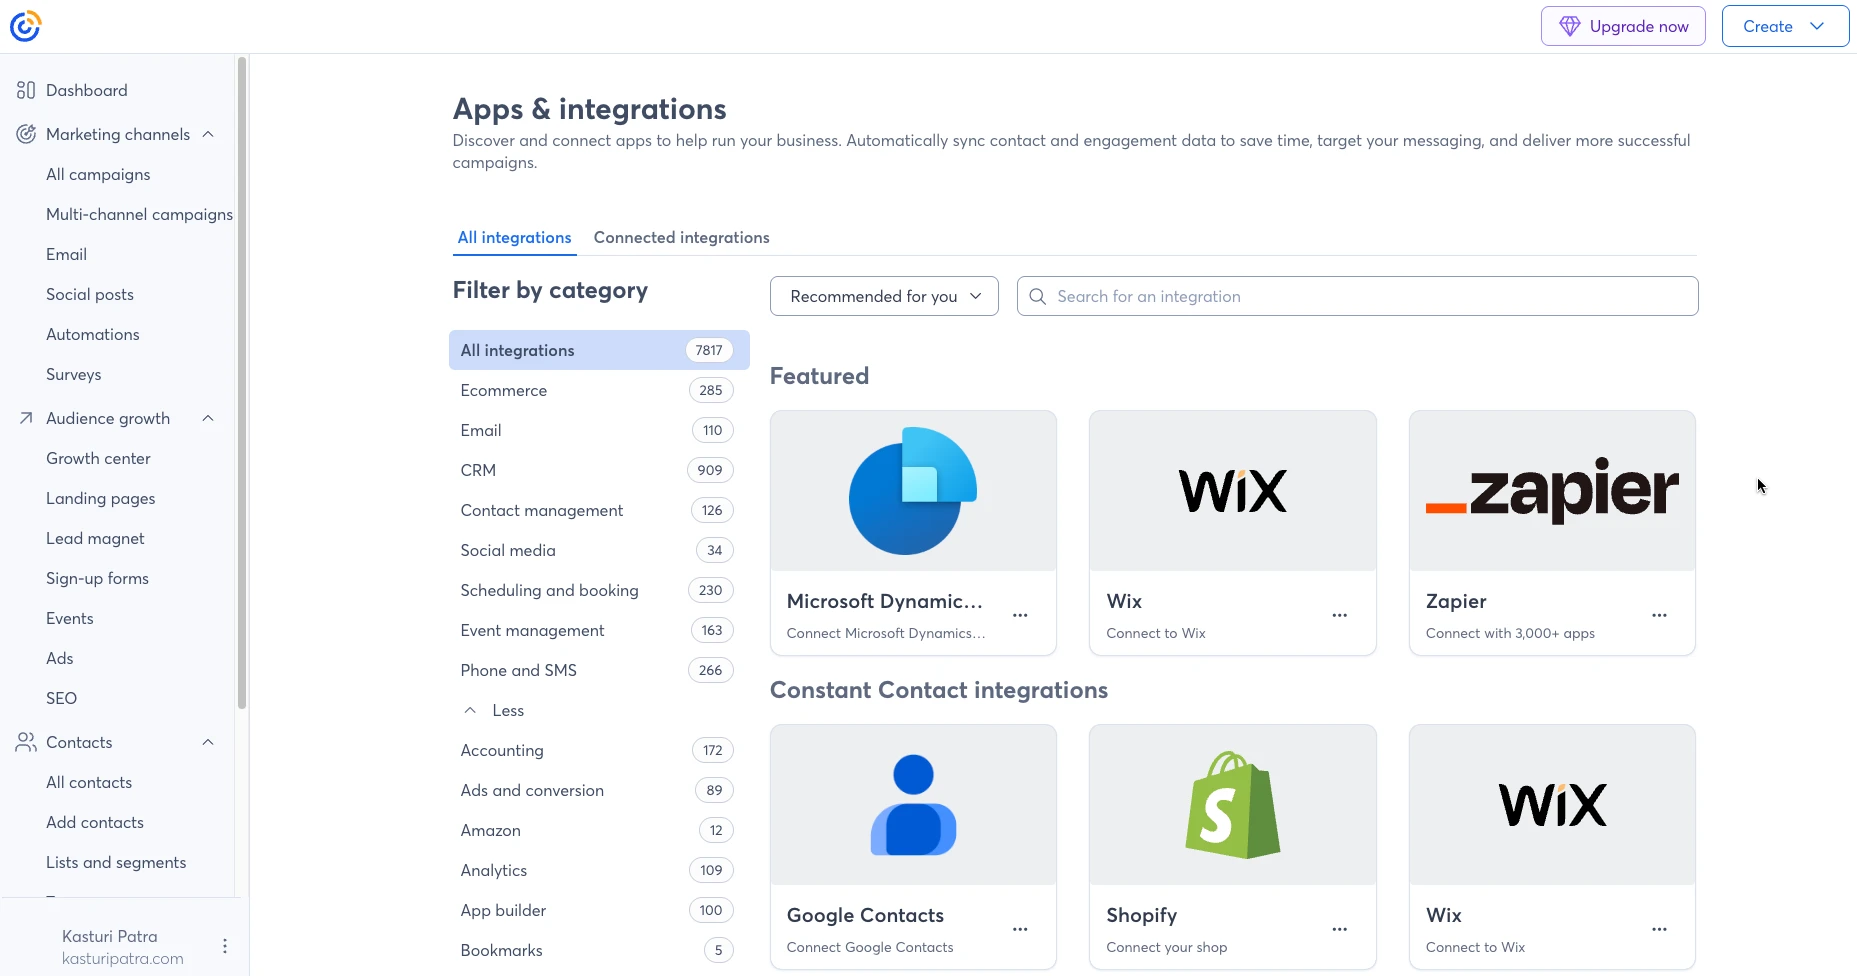Filter by Ecommerce category
The height and width of the screenshot is (976, 1857).
tap(599, 390)
